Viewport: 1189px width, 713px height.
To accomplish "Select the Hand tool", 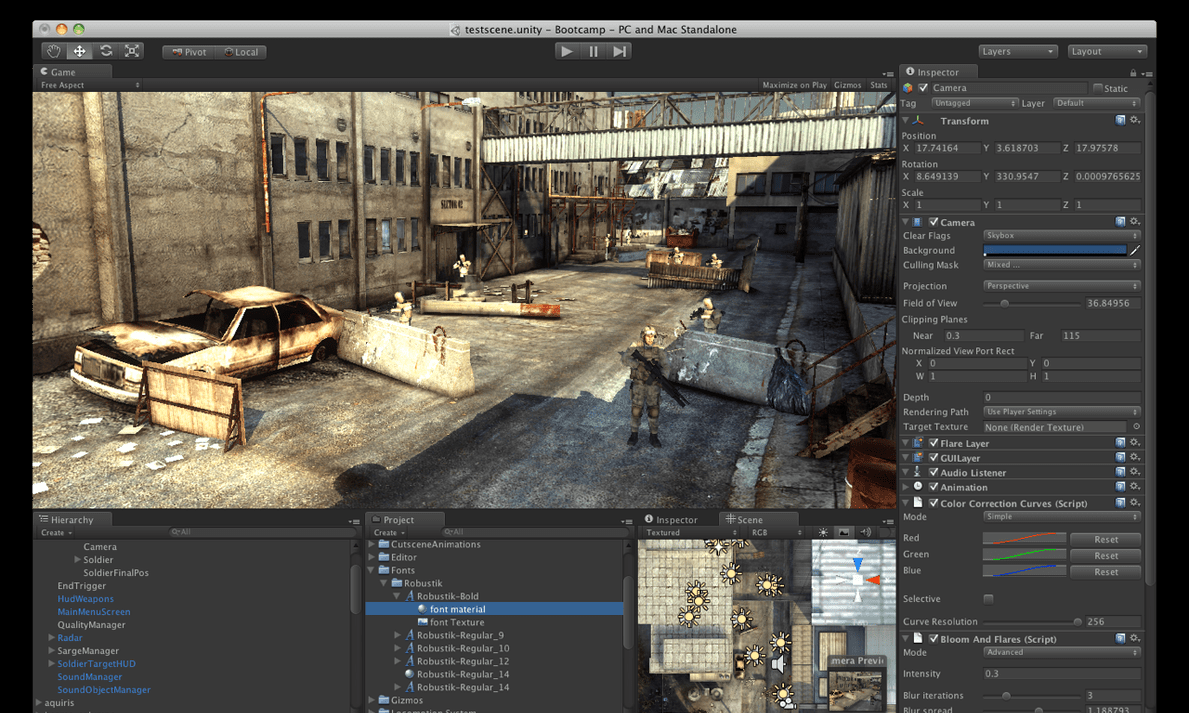I will pos(53,52).
